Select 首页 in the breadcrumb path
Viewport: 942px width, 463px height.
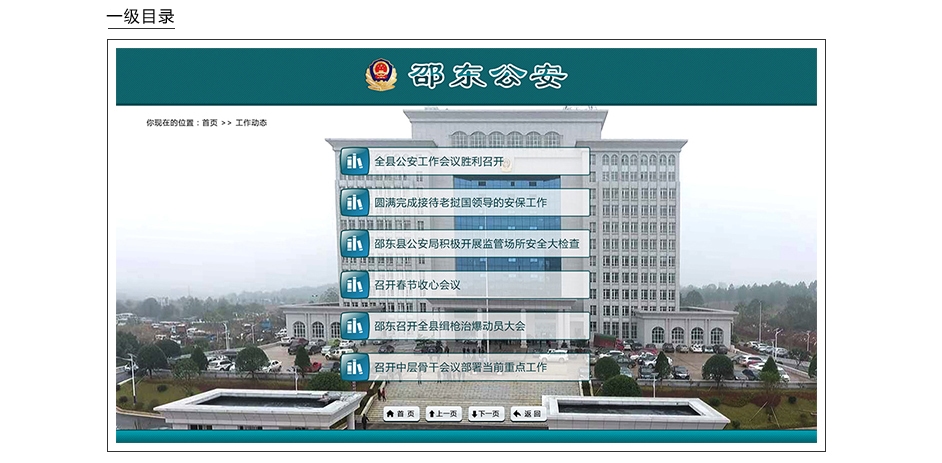coord(209,123)
